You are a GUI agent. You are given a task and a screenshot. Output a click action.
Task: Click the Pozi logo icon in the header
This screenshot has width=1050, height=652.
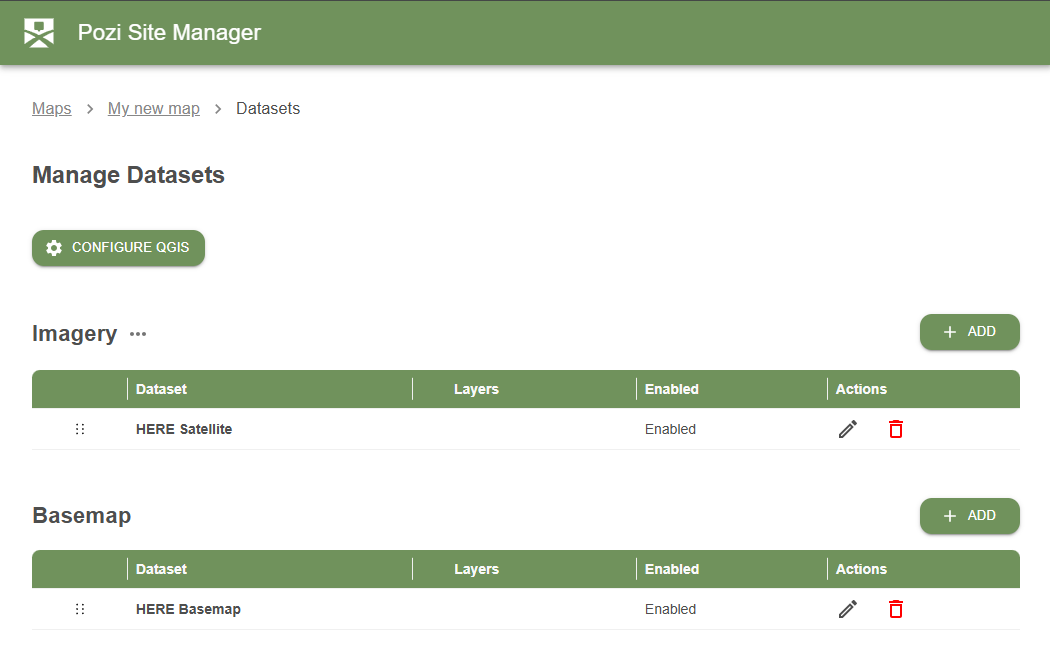click(x=38, y=31)
